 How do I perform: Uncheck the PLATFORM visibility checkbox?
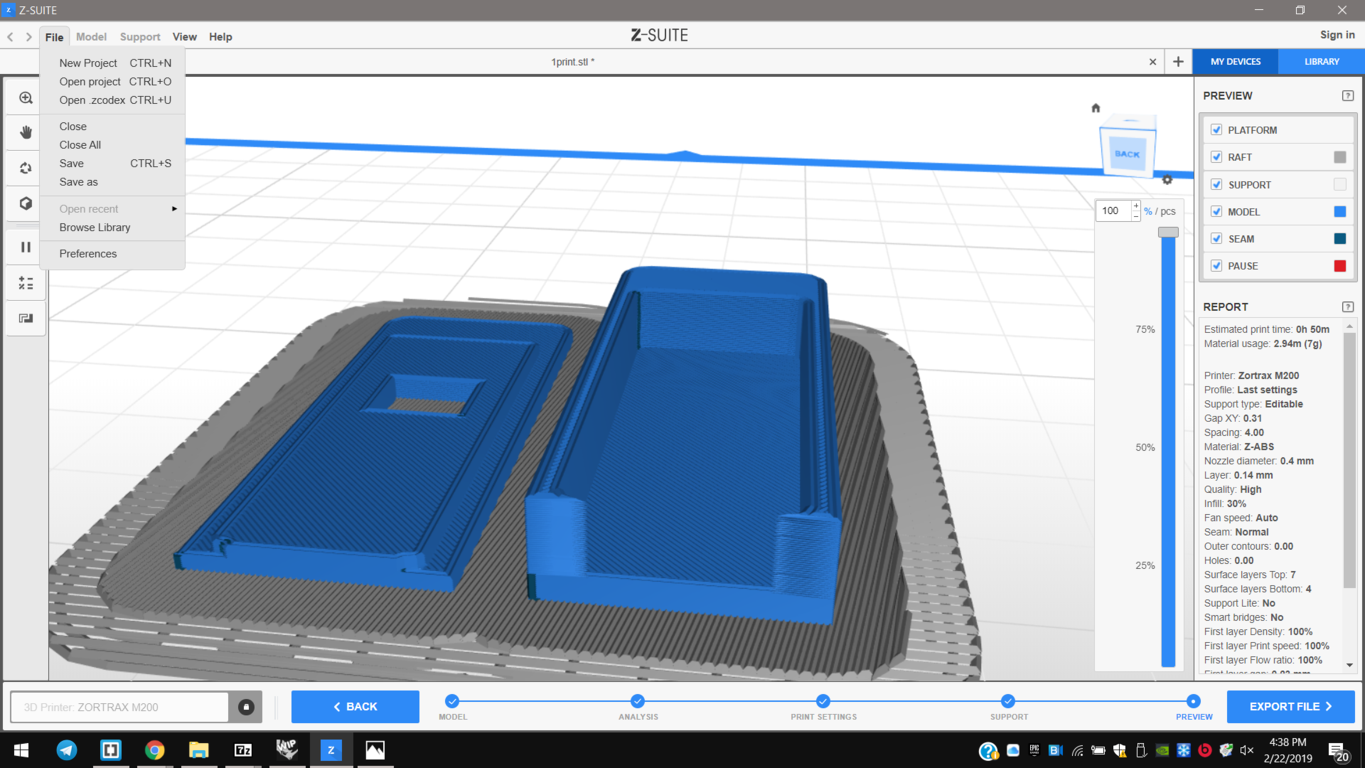point(1216,130)
